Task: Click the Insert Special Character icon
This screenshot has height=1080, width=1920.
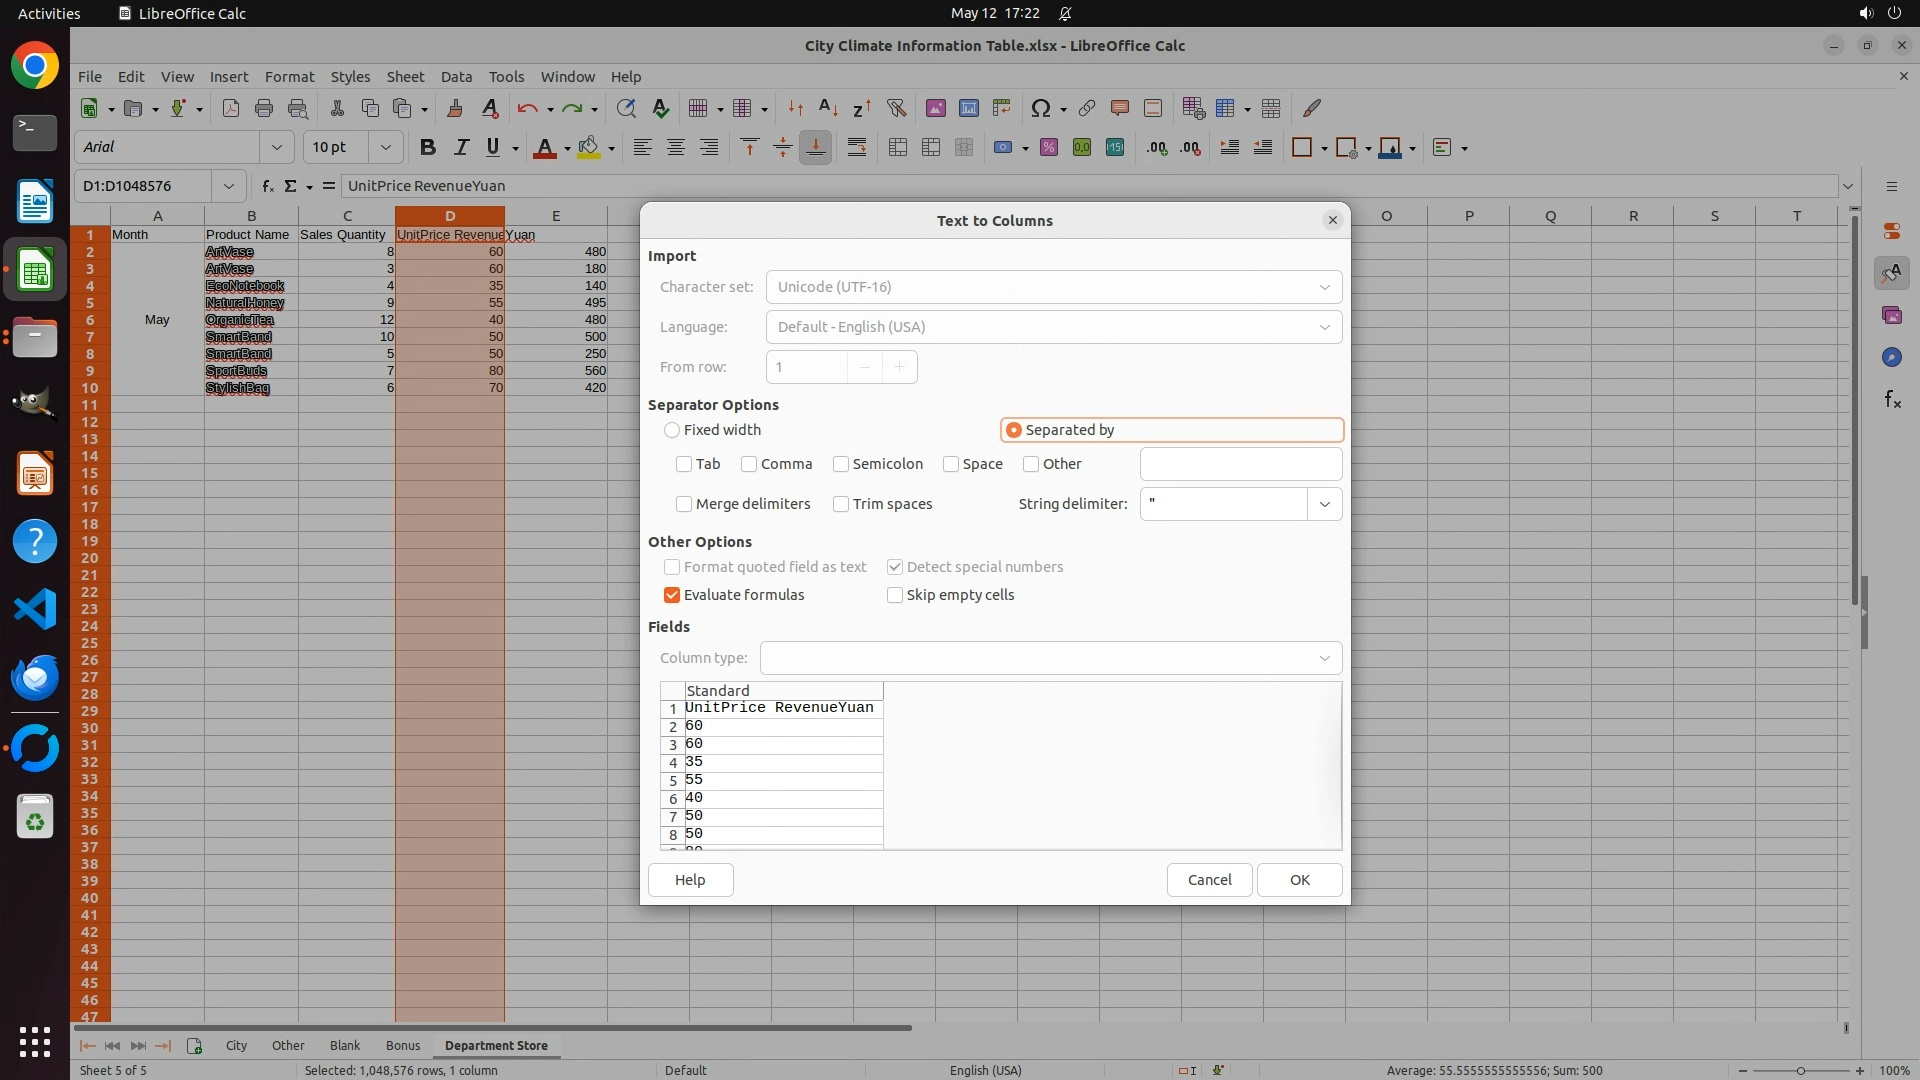Action: pos(1040,108)
